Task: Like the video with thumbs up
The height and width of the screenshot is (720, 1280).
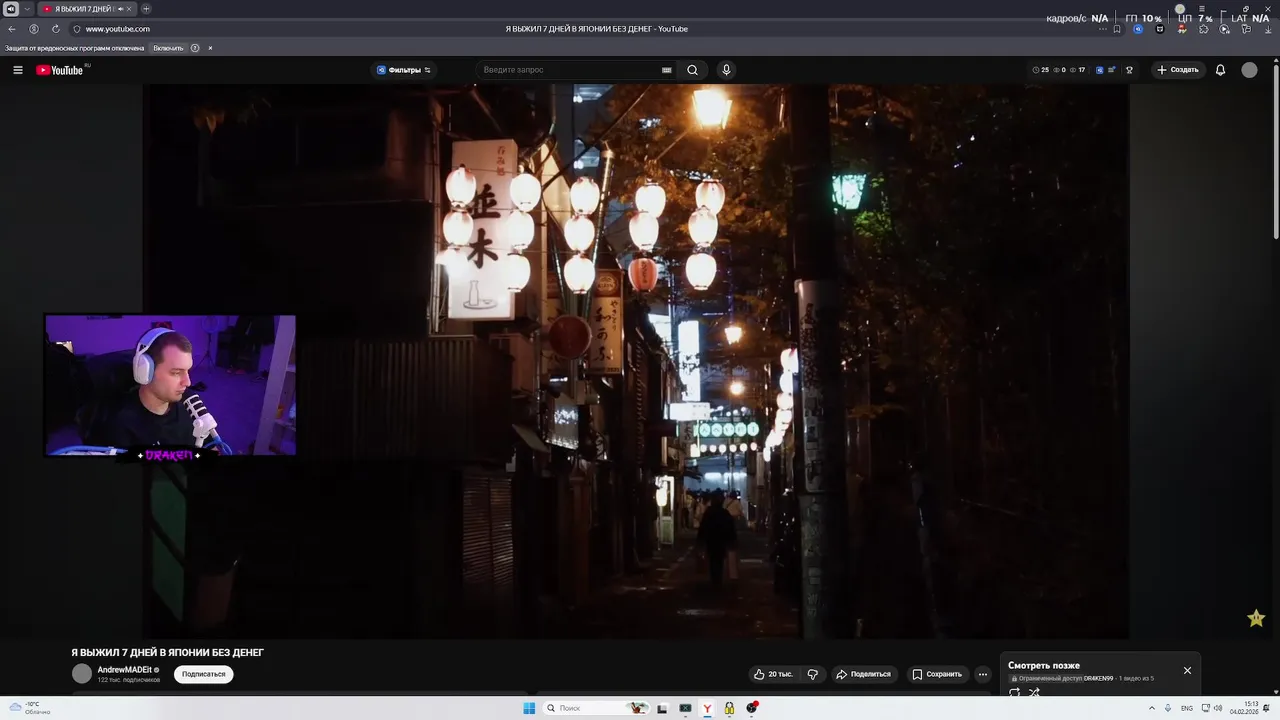Action: click(773, 674)
